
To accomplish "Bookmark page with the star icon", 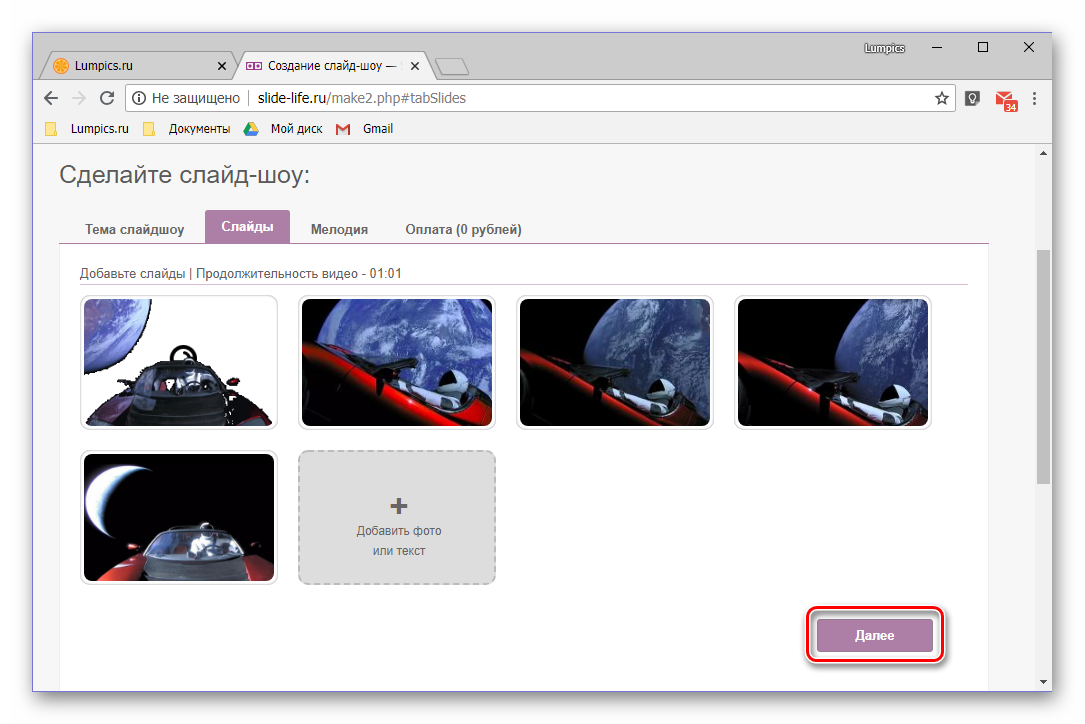I will pyautogui.click(x=941, y=98).
